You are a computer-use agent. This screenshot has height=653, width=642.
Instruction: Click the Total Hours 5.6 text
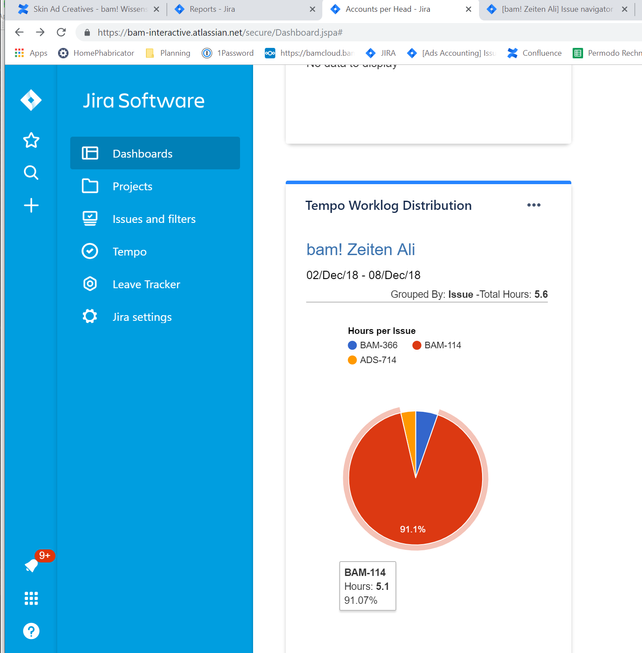[x=514, y=294]
